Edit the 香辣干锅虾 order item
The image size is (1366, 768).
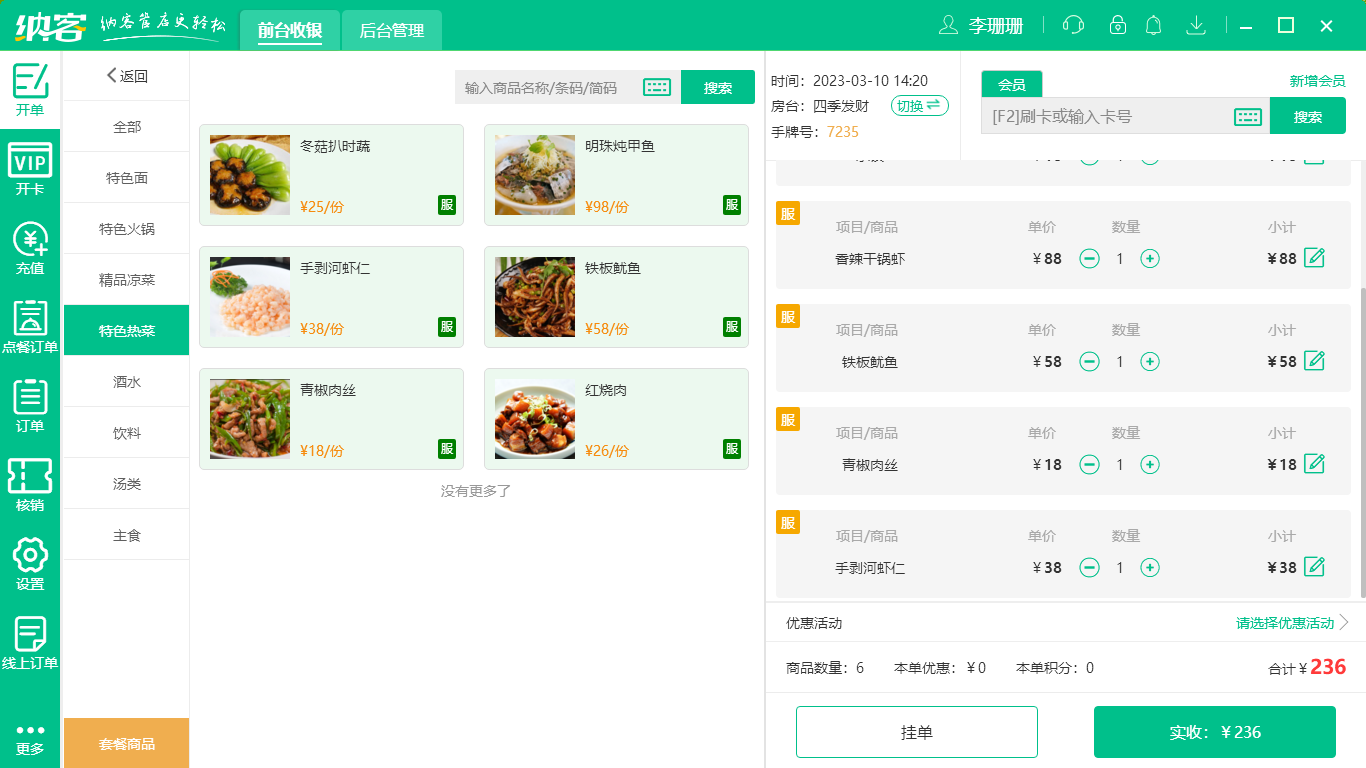[1315, 258]
